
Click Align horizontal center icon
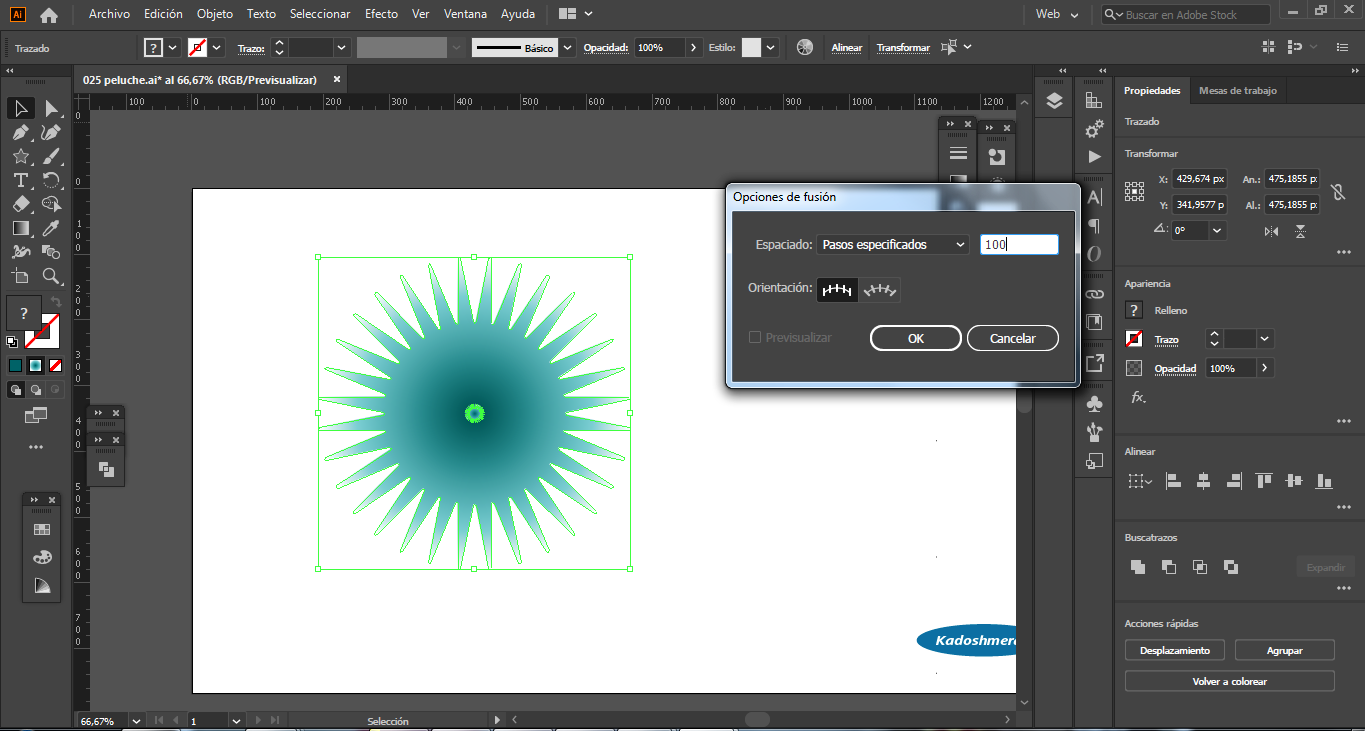pos(1203,481)
